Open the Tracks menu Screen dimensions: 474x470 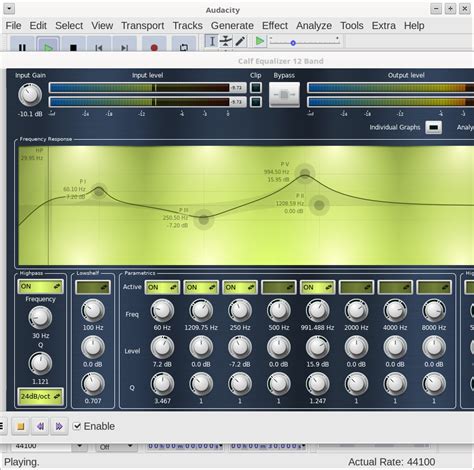coord(187,26)
